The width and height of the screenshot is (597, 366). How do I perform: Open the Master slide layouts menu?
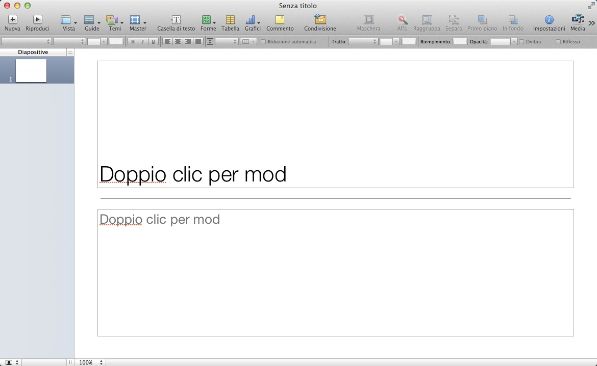tap(137, 22)
